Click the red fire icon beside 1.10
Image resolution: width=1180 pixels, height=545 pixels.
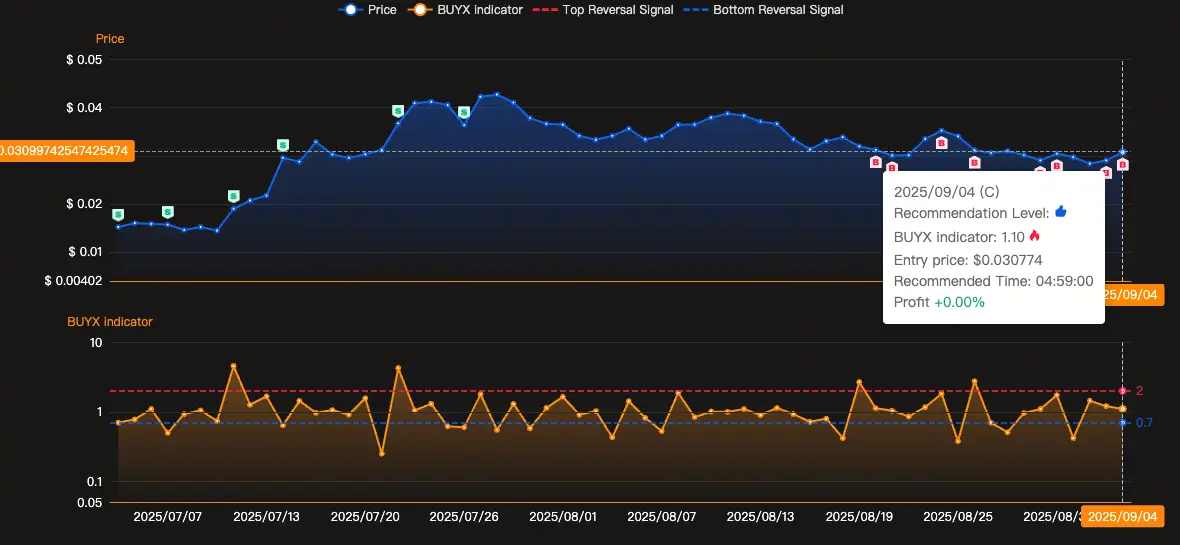pos(1034,236)
